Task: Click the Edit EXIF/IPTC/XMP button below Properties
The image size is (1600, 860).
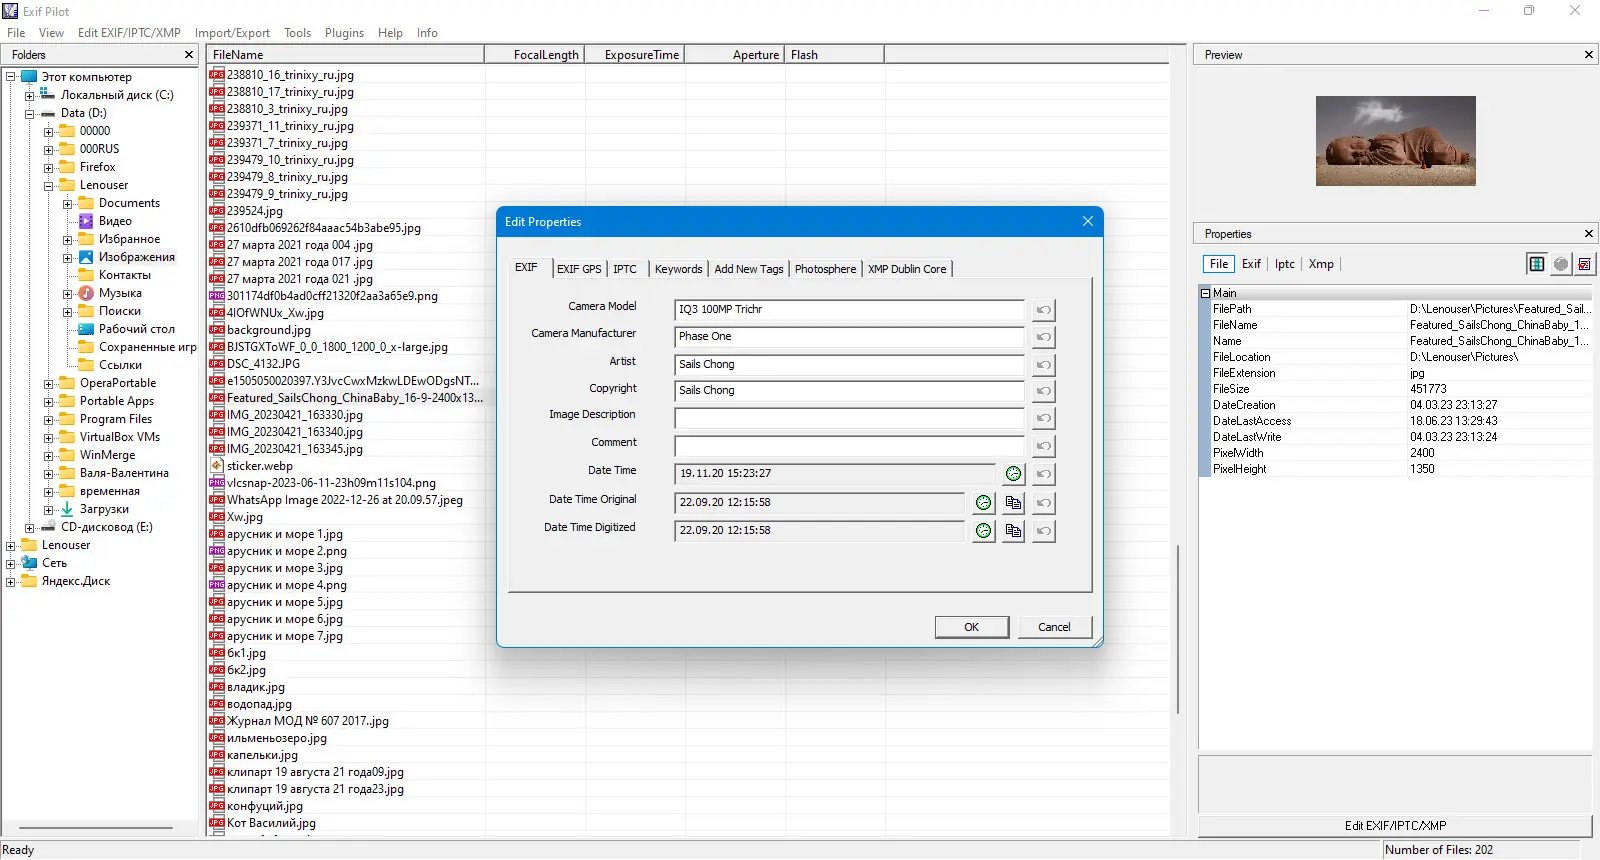Action: [x=1395, y=826]
